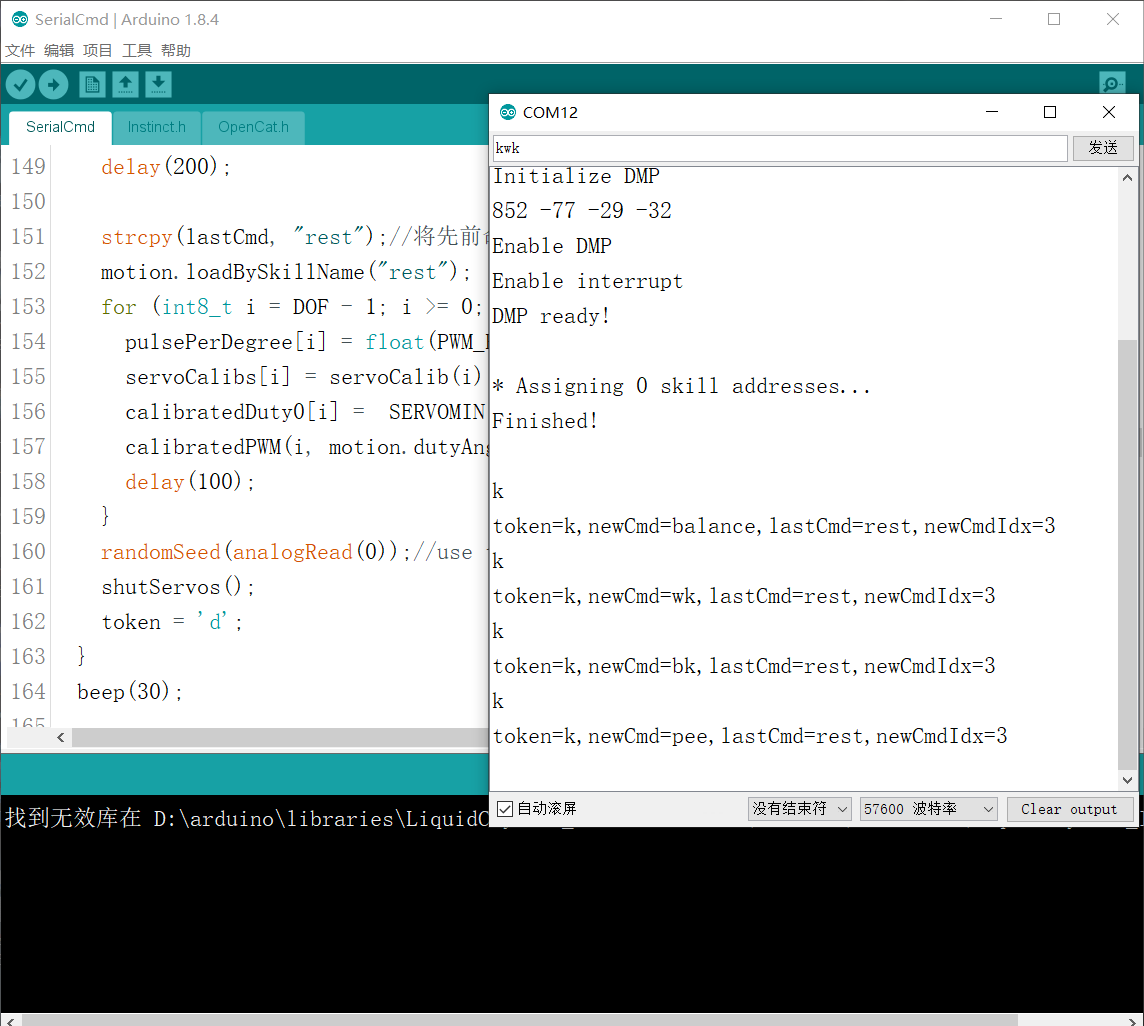Click line 160 randomSeed(analogRead(0)) code
This screenshot has height=1026, width=1144.
(256, 552)
